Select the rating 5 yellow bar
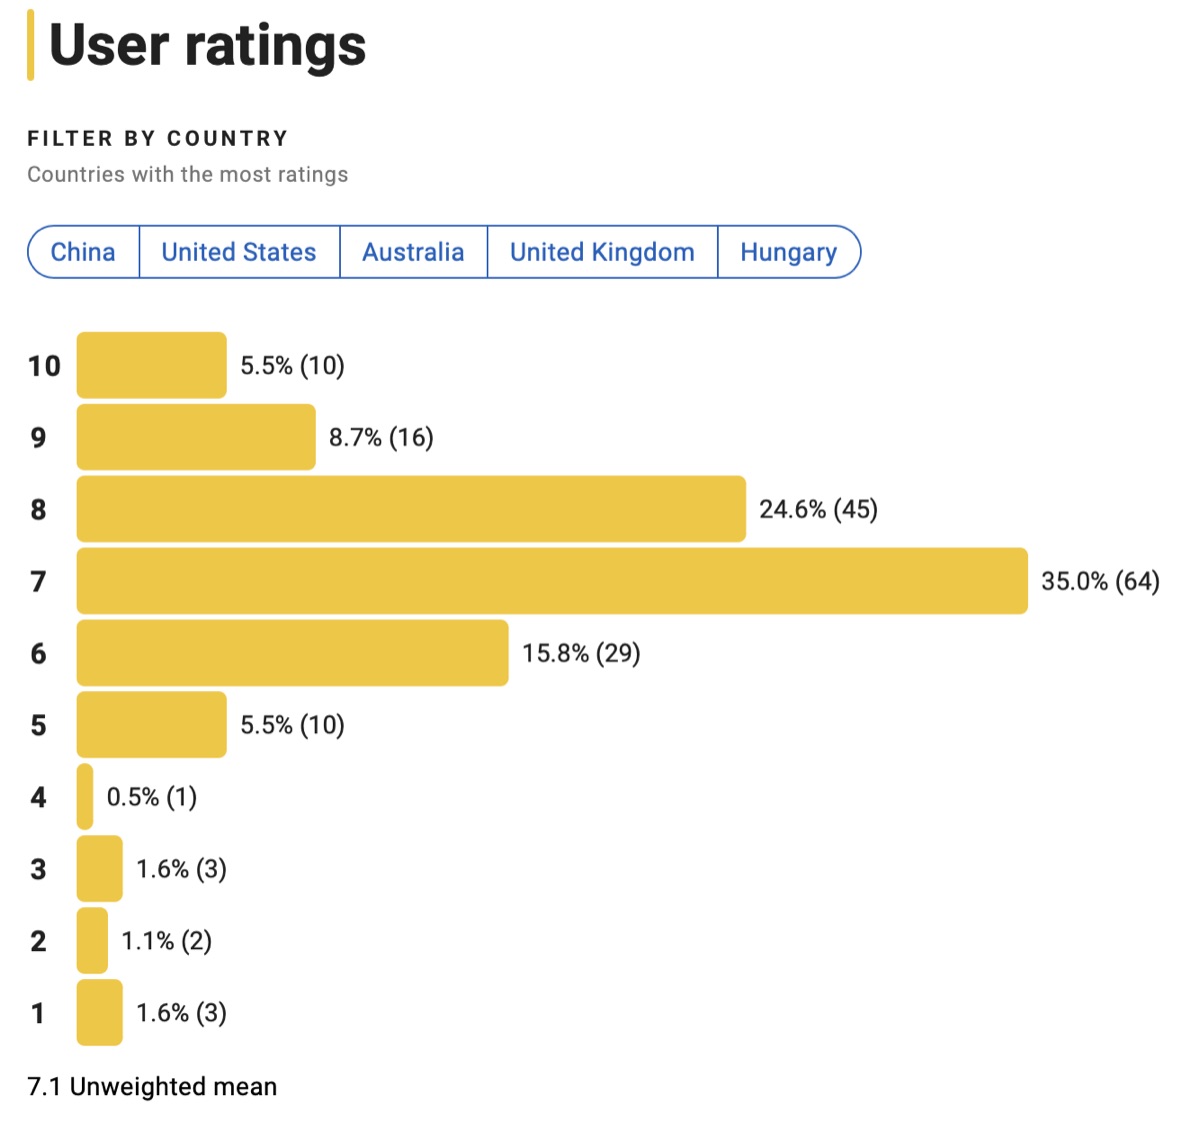 click(151, 725)
